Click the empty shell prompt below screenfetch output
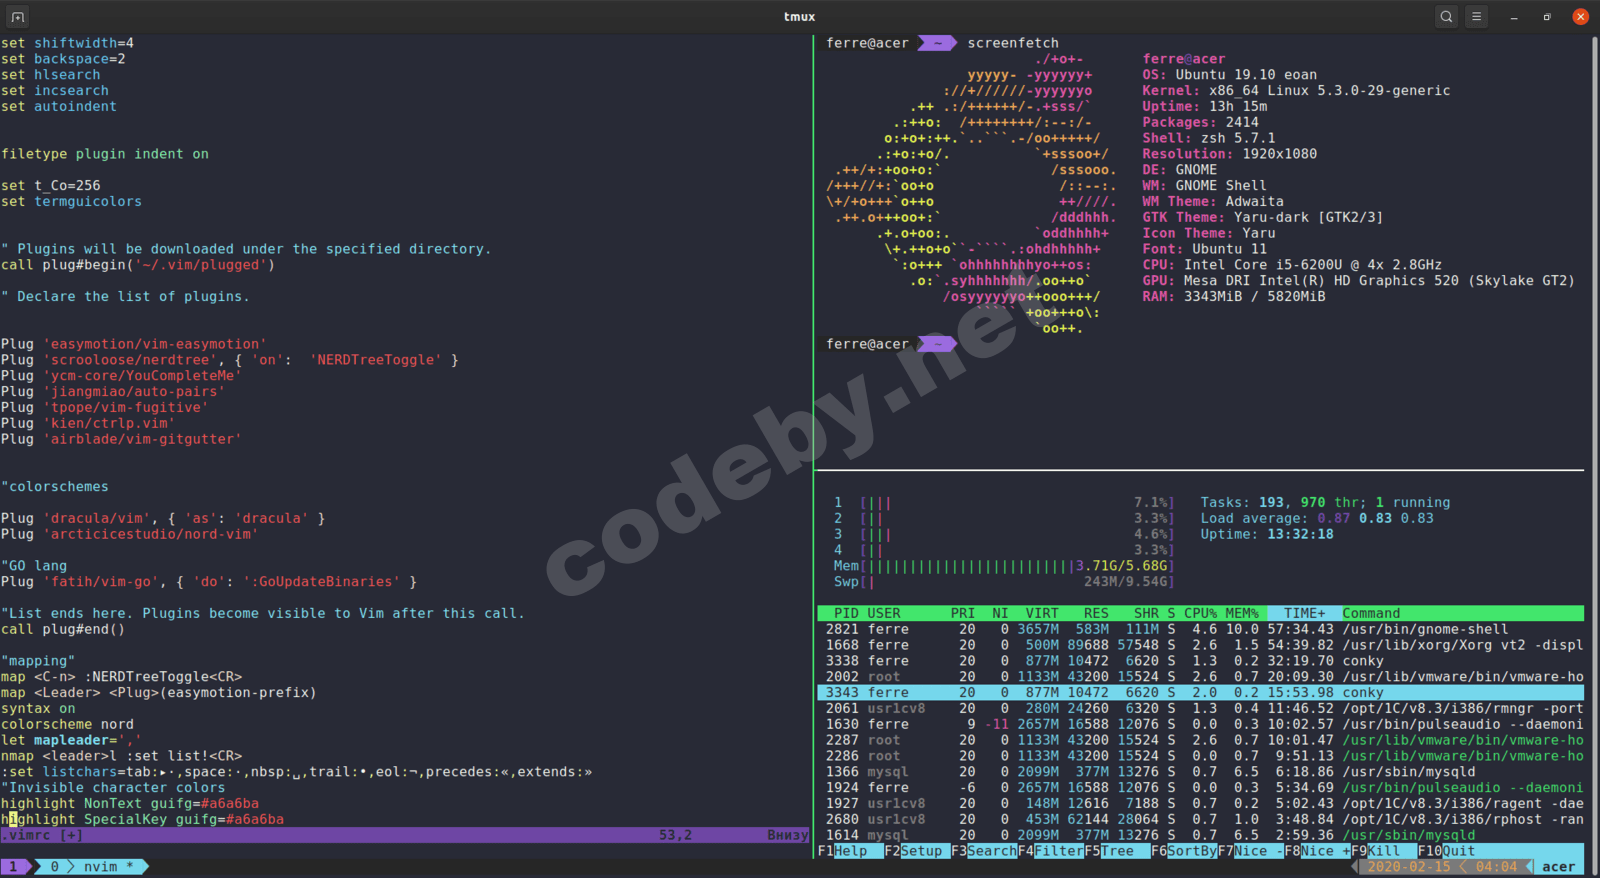This screenshot has width=1600, height=878. point(890,344)
